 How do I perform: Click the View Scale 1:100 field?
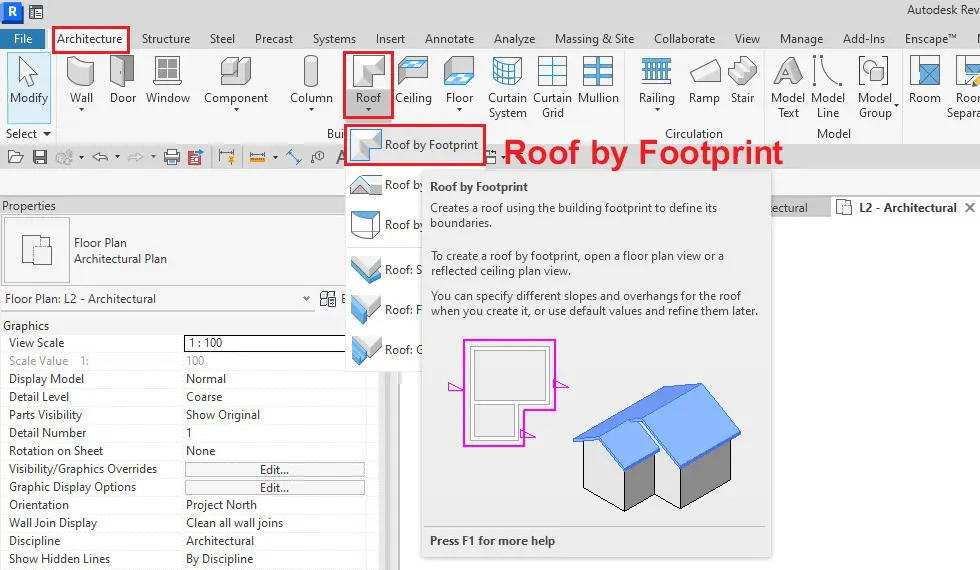[x=264, y=342]
